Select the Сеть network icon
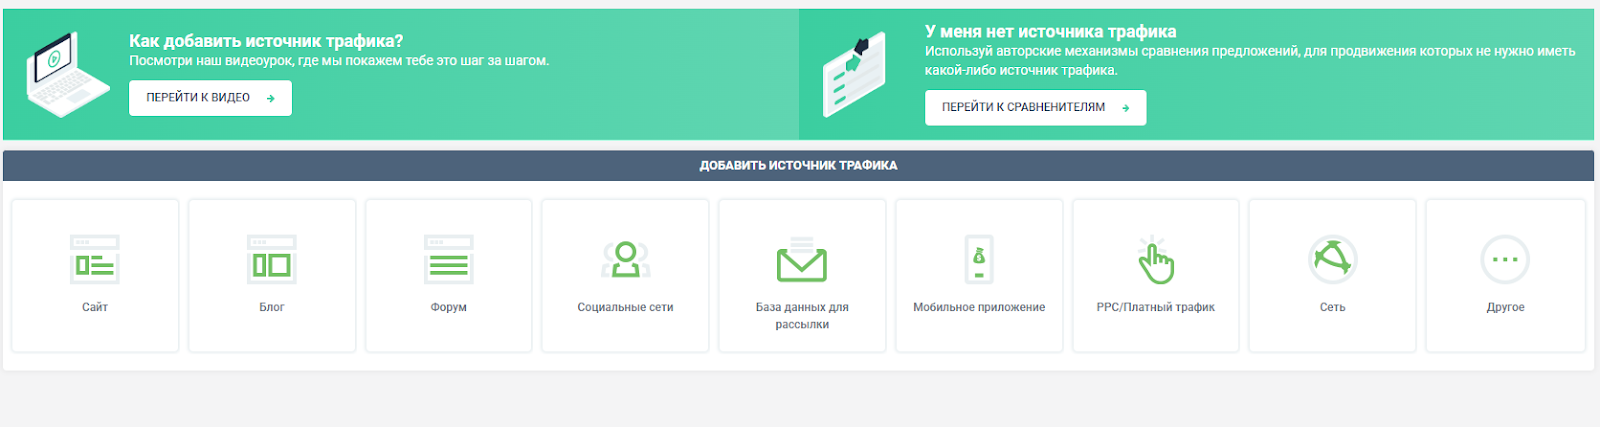1600x427 pixels. click(x=1333, y=259)
